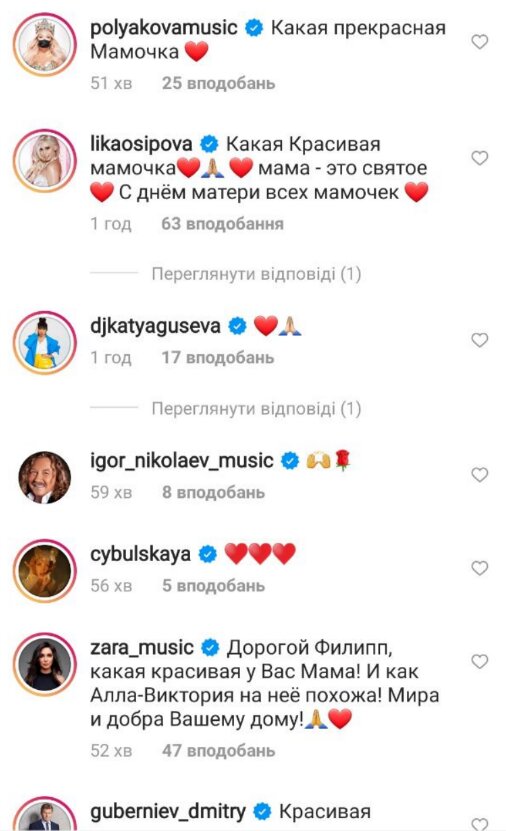
Task: Tap heart icon next to cybulskaya comment
Action: tap(480, 568)
